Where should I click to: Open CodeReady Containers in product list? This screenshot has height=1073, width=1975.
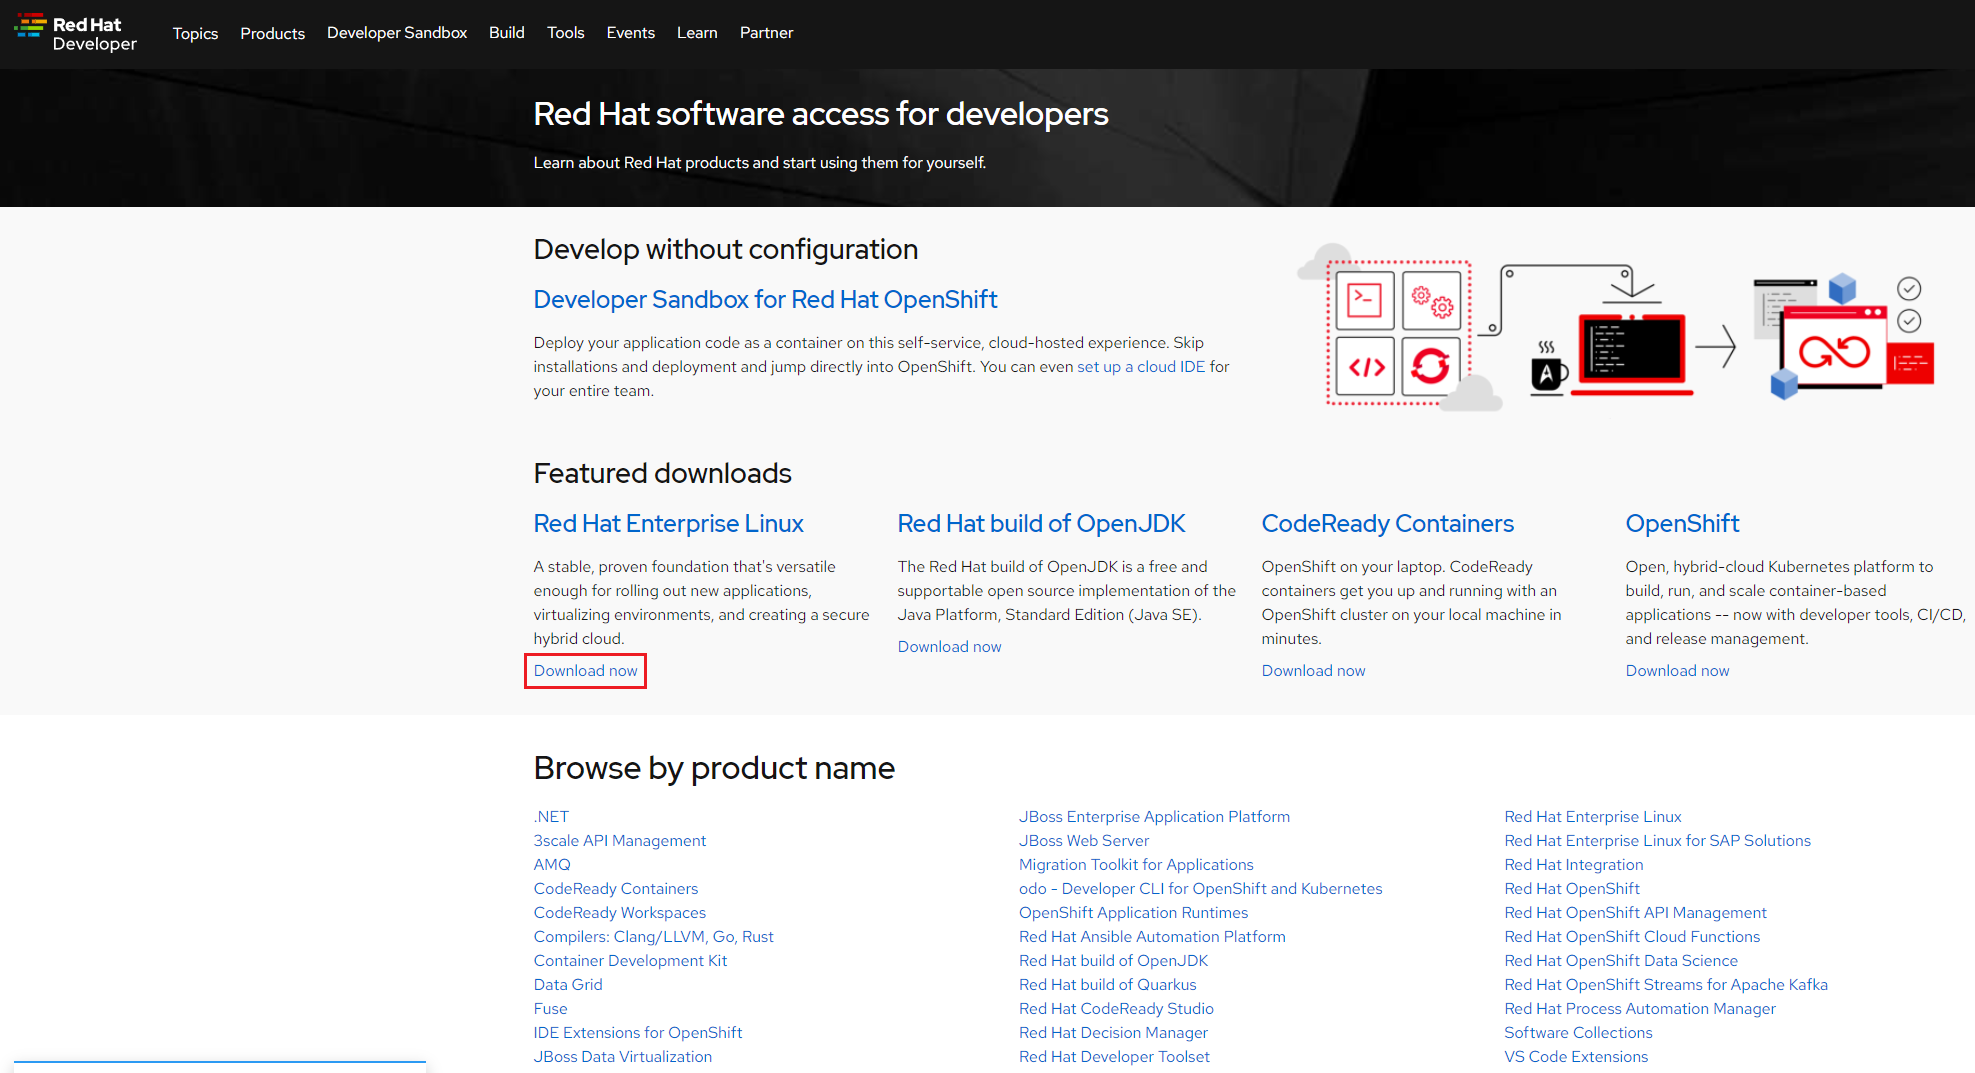point(615,889)
